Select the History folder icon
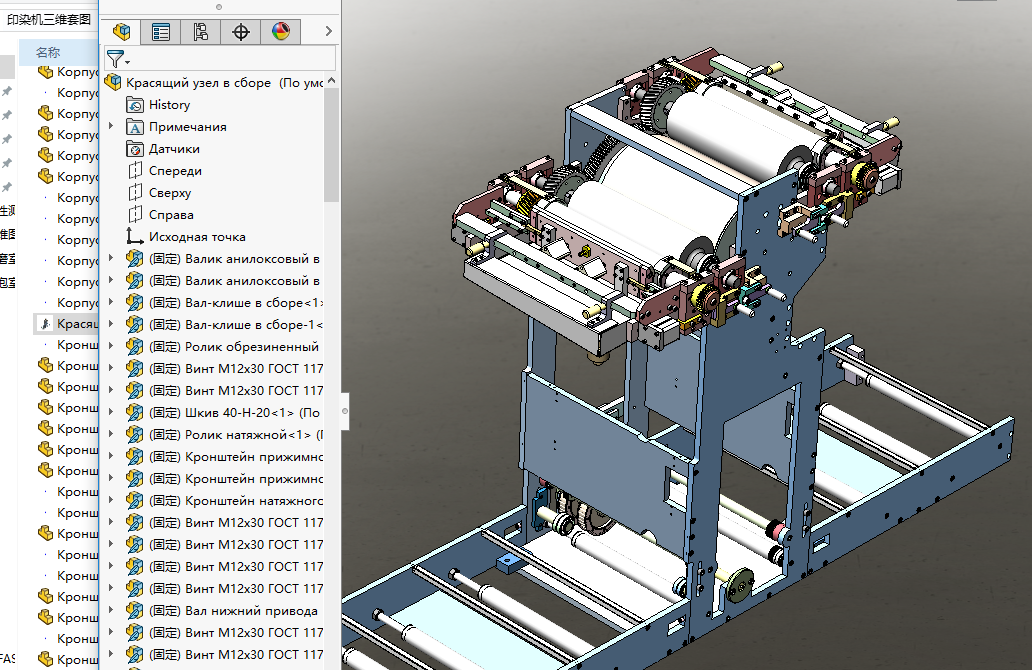 [135, 105]
